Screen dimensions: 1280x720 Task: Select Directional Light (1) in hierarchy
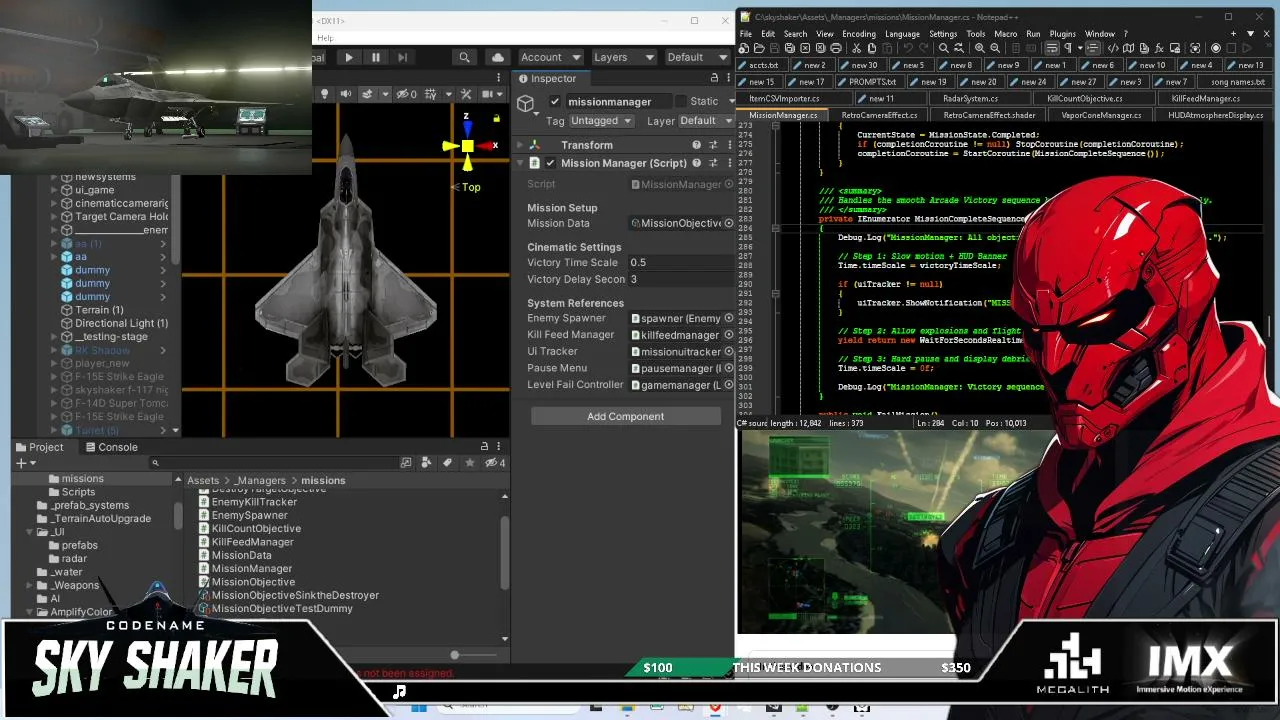[121, 324]
